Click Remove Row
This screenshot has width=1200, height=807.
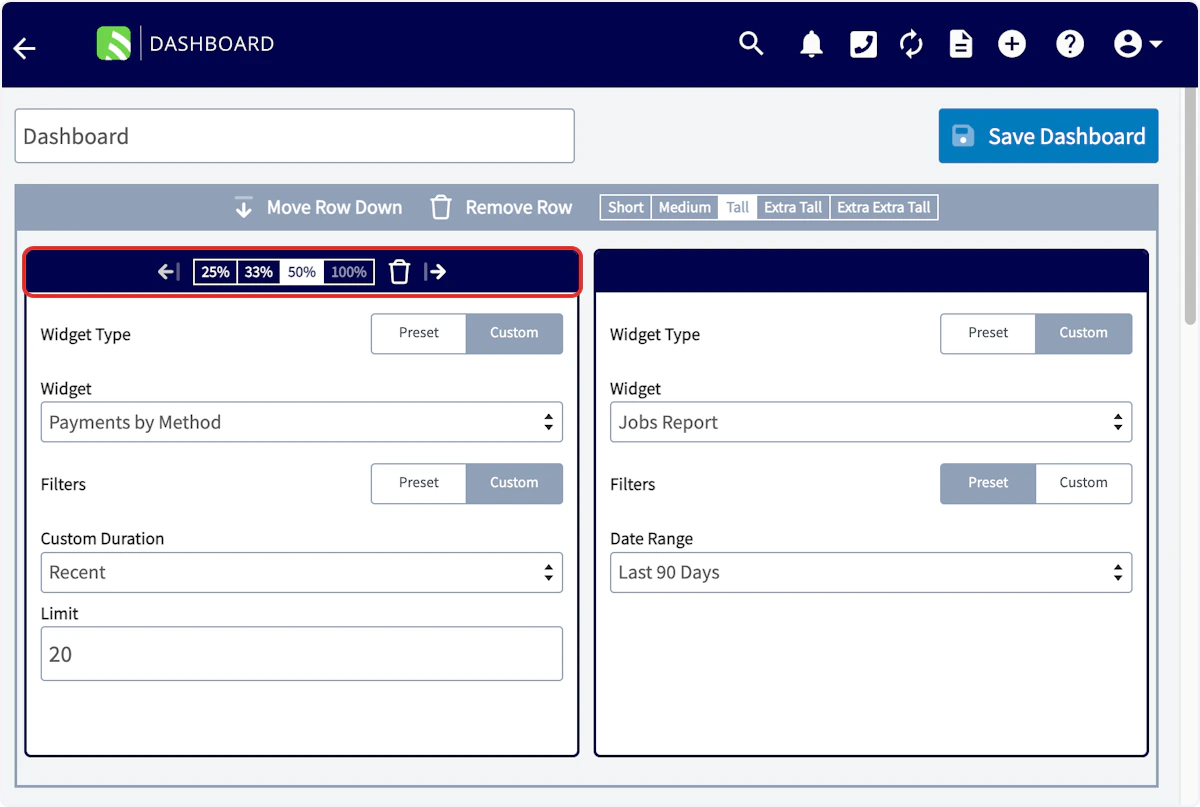(x=501, y=207)
